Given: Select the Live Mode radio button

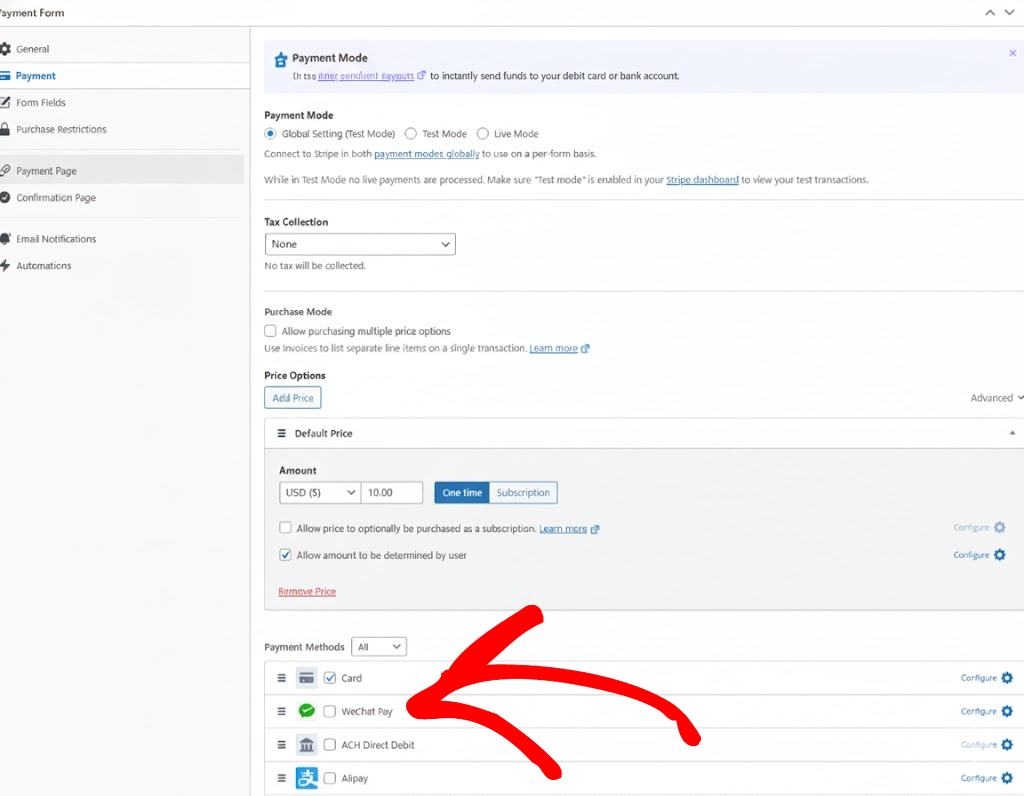Looking at the screenshot, I should 483,134.
